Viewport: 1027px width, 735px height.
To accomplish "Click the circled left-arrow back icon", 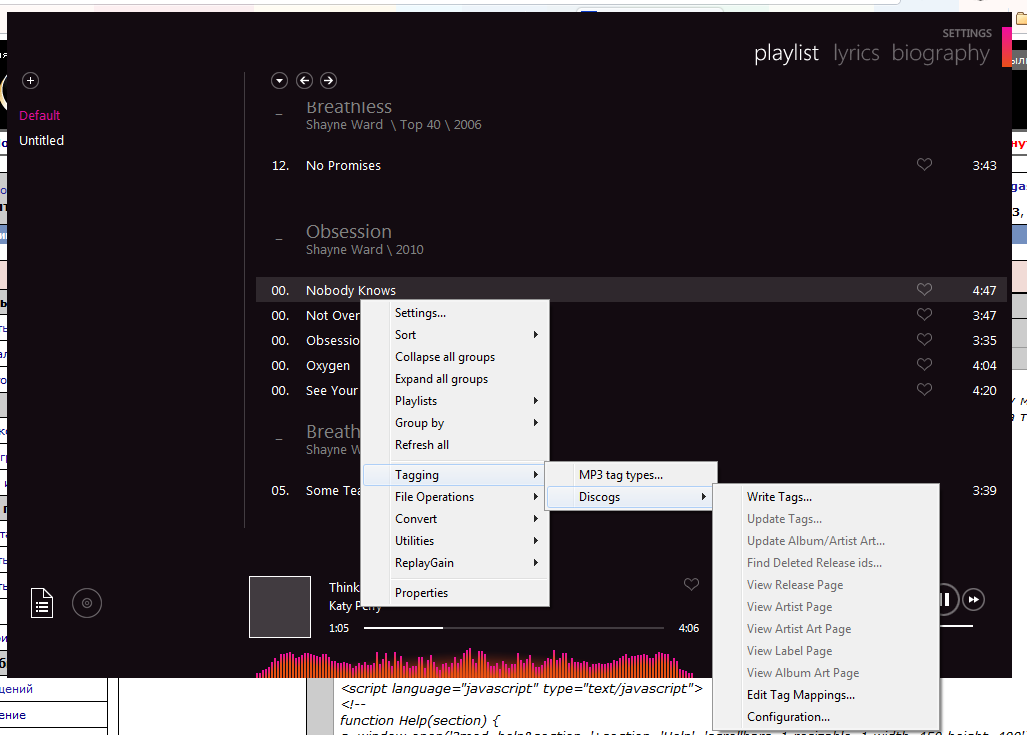I will [x=304, y=81].
